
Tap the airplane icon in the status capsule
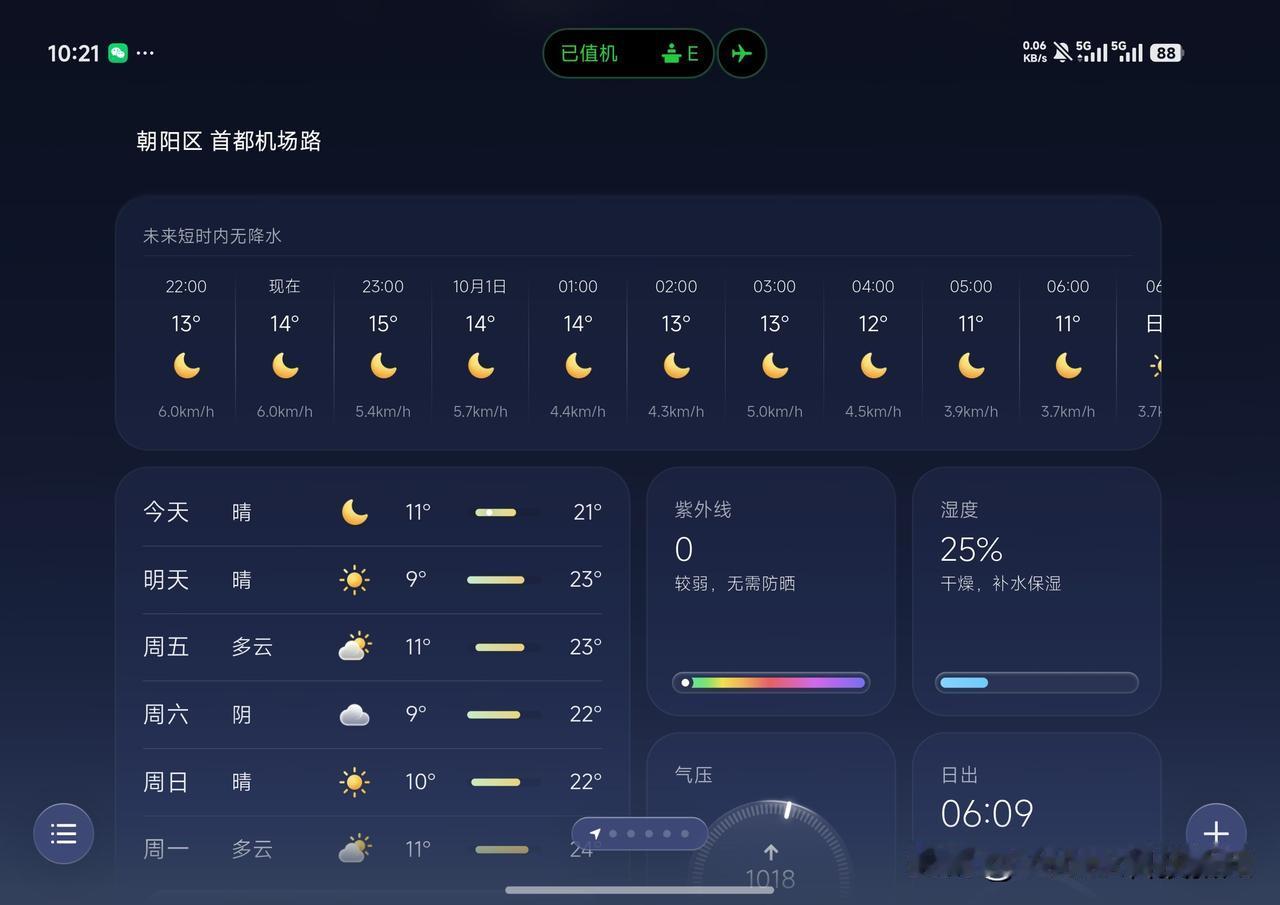741,53
